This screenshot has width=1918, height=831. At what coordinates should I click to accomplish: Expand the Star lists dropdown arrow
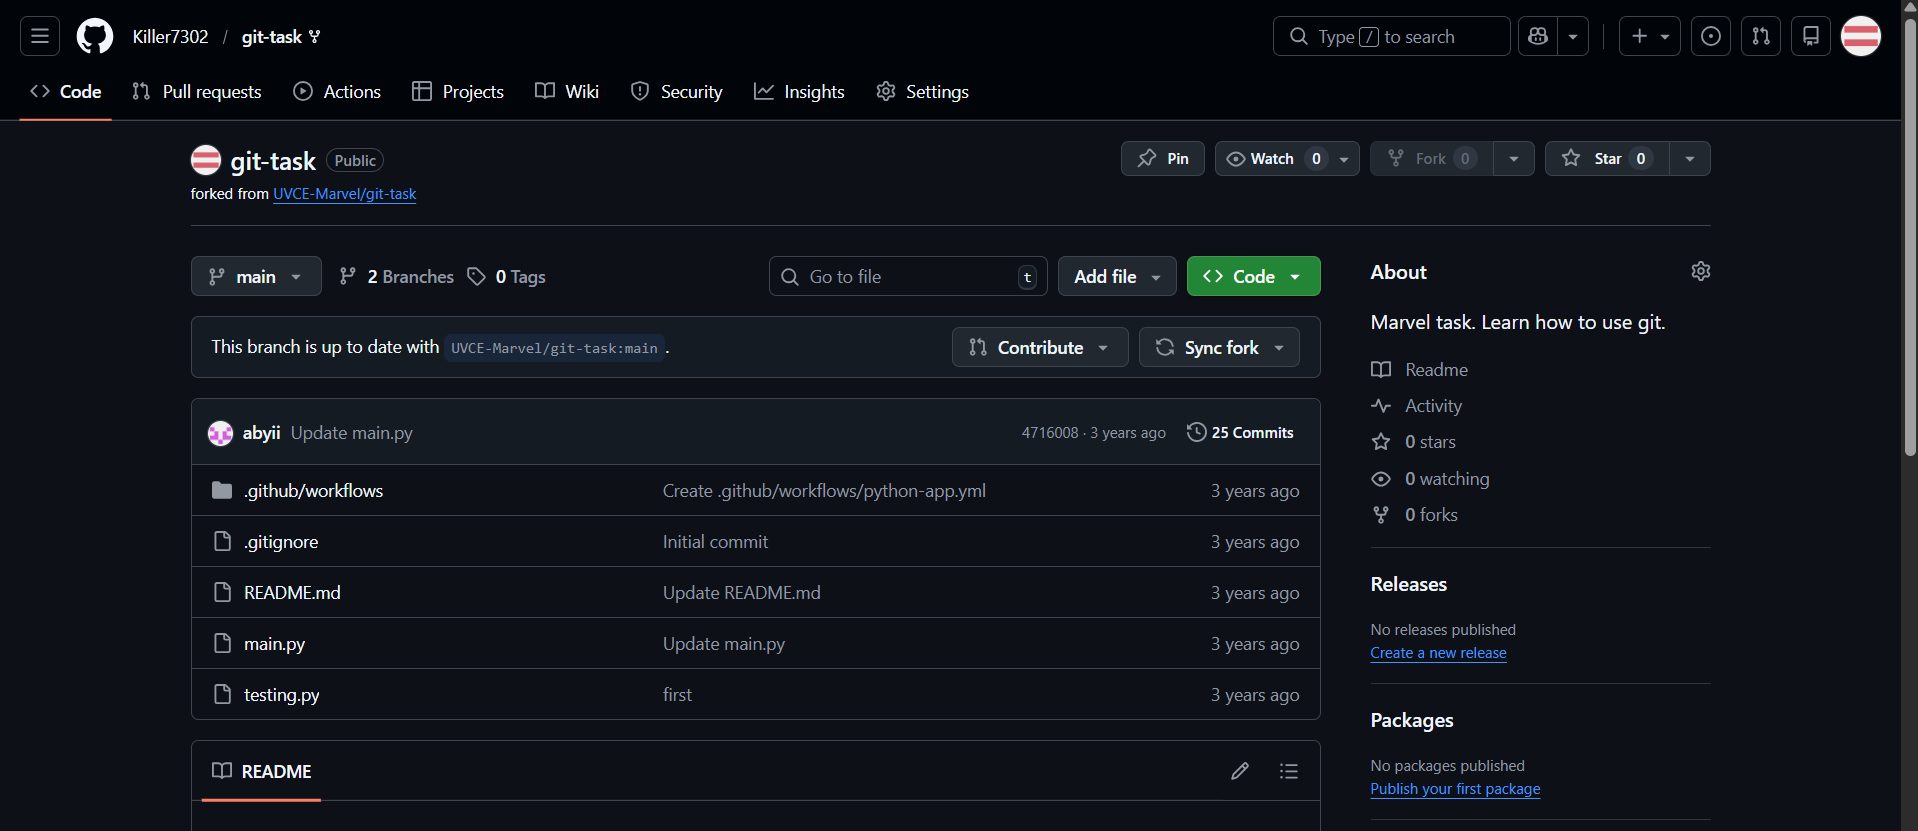tap(1690, 158)
